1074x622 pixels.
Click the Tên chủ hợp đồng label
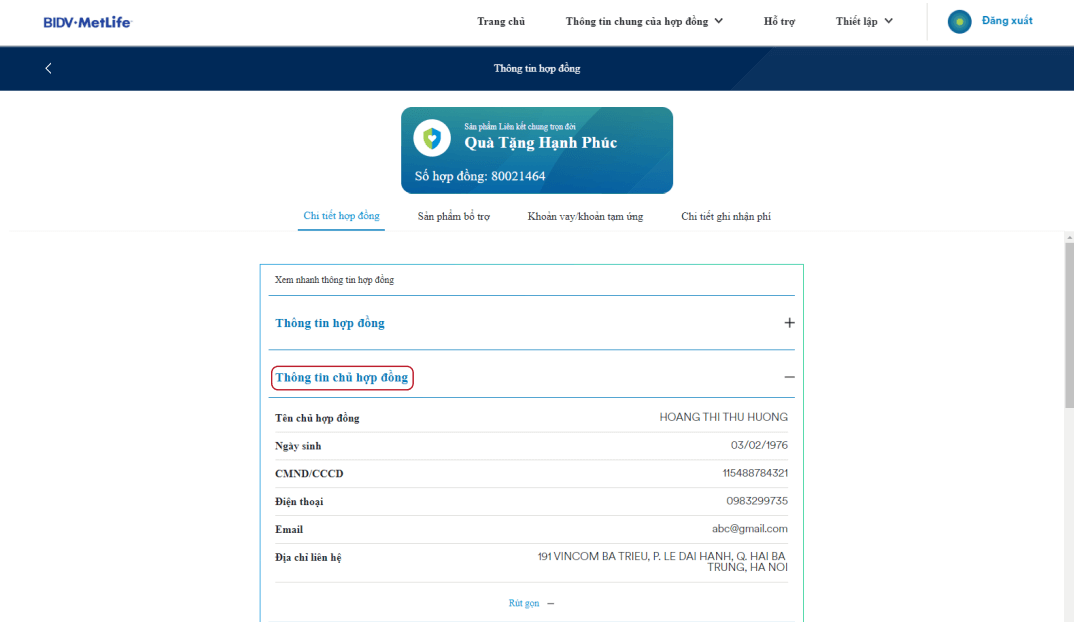point(317,418)
